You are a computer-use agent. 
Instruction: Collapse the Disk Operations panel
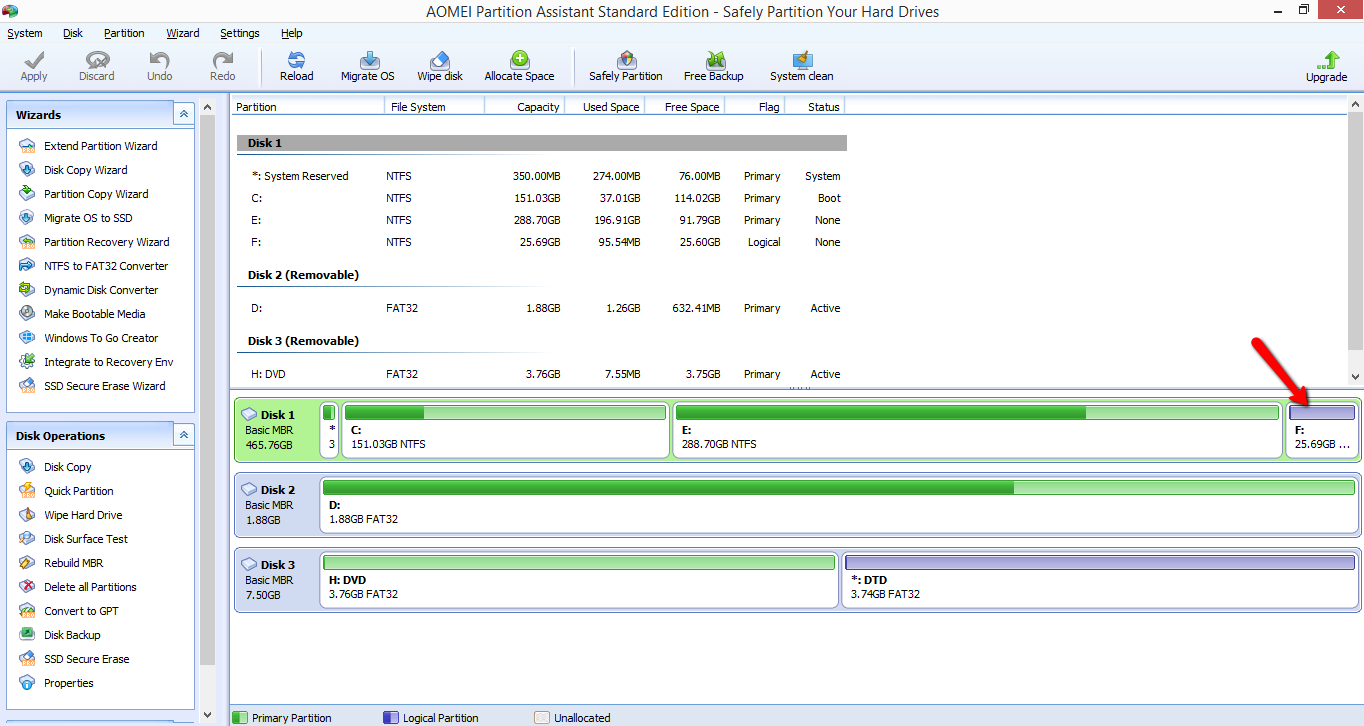tap(184, 435)
